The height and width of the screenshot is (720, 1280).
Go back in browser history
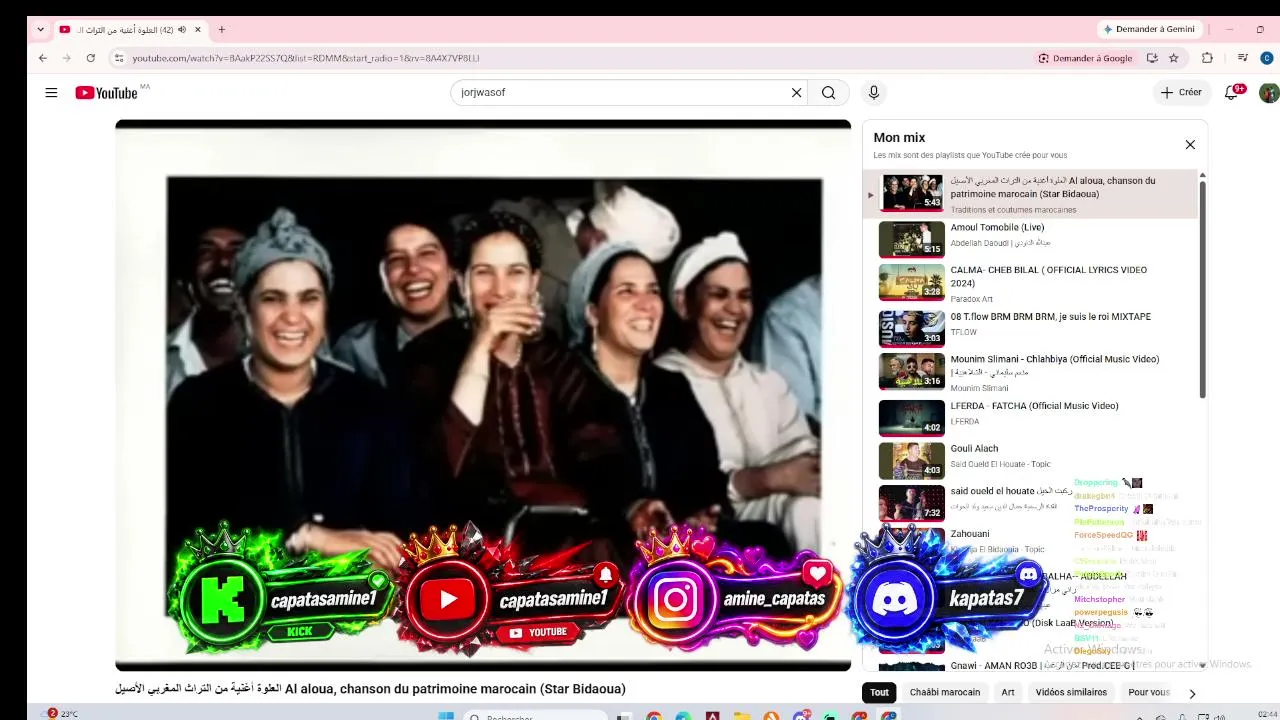click(43, 58)
